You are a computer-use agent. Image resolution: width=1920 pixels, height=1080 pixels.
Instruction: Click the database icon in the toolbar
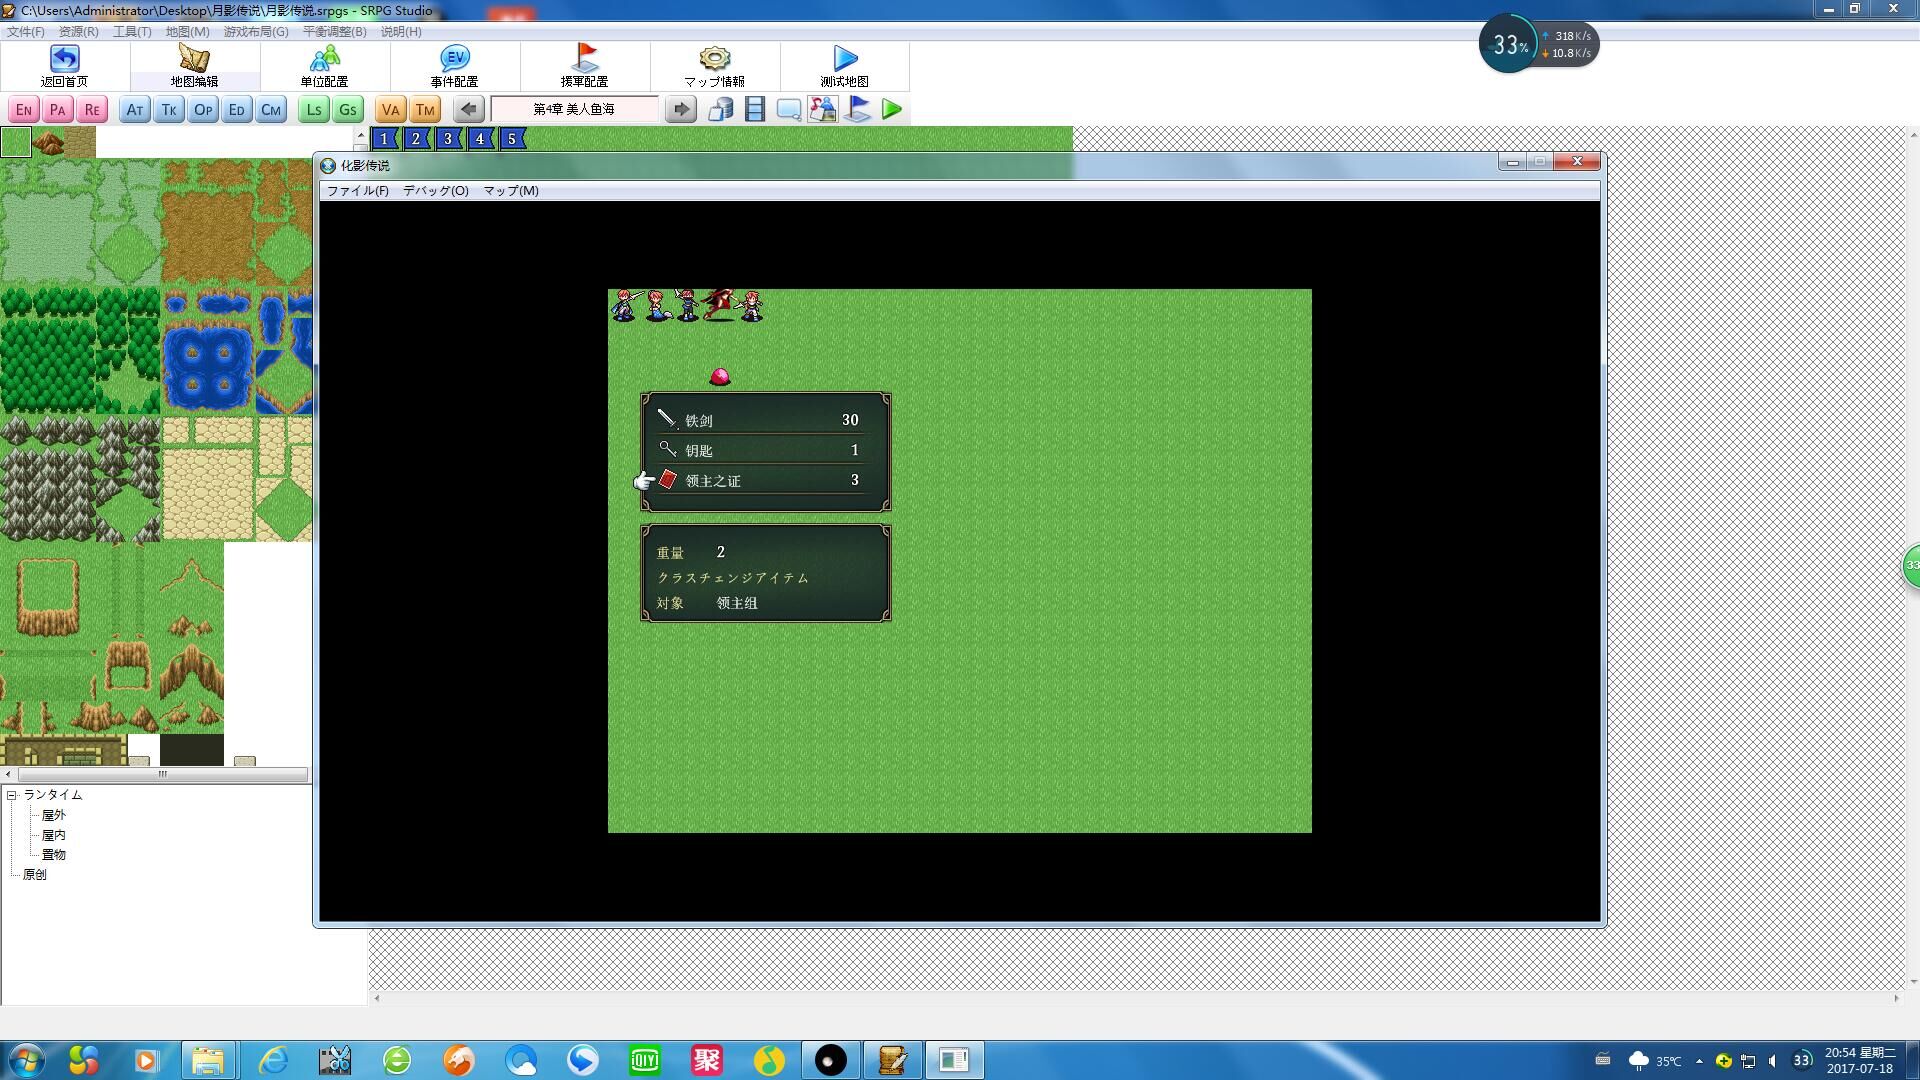[x=721, y=109]
